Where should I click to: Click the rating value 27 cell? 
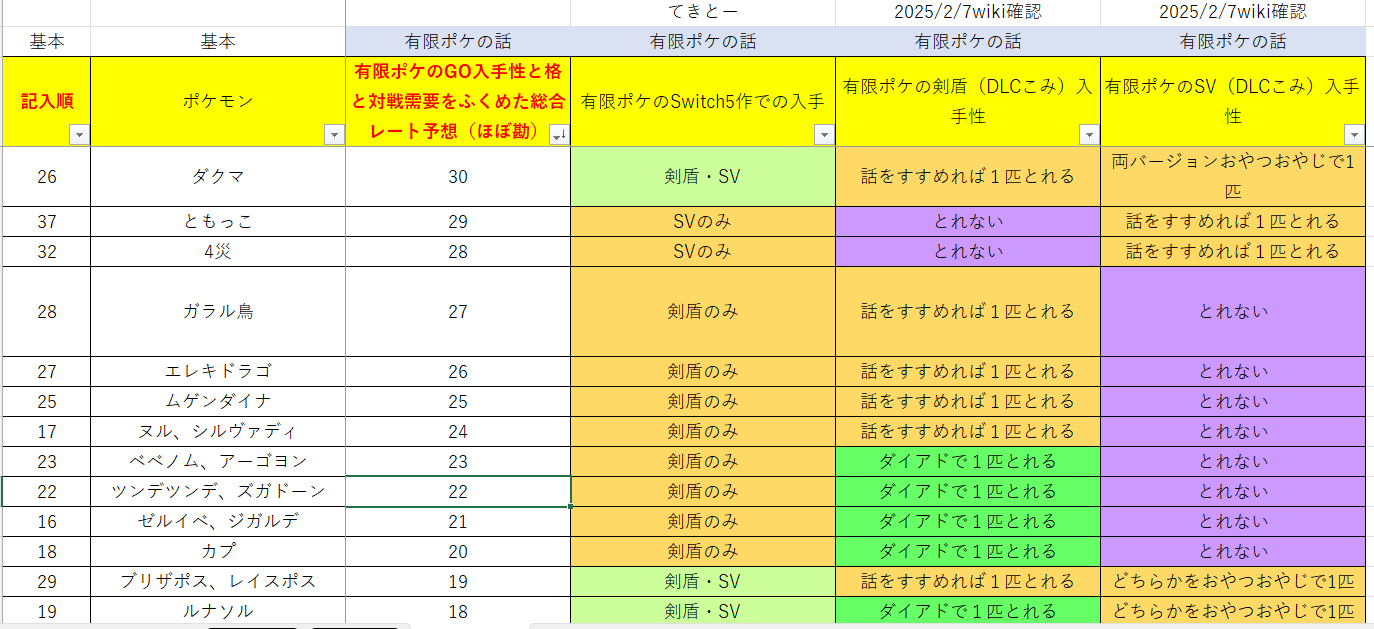(458, 312)
